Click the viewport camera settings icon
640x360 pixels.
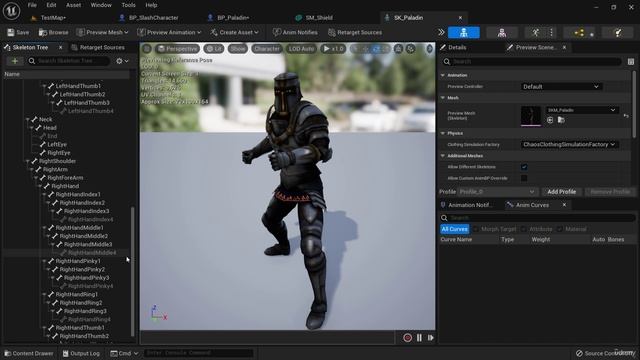(411, 49)
